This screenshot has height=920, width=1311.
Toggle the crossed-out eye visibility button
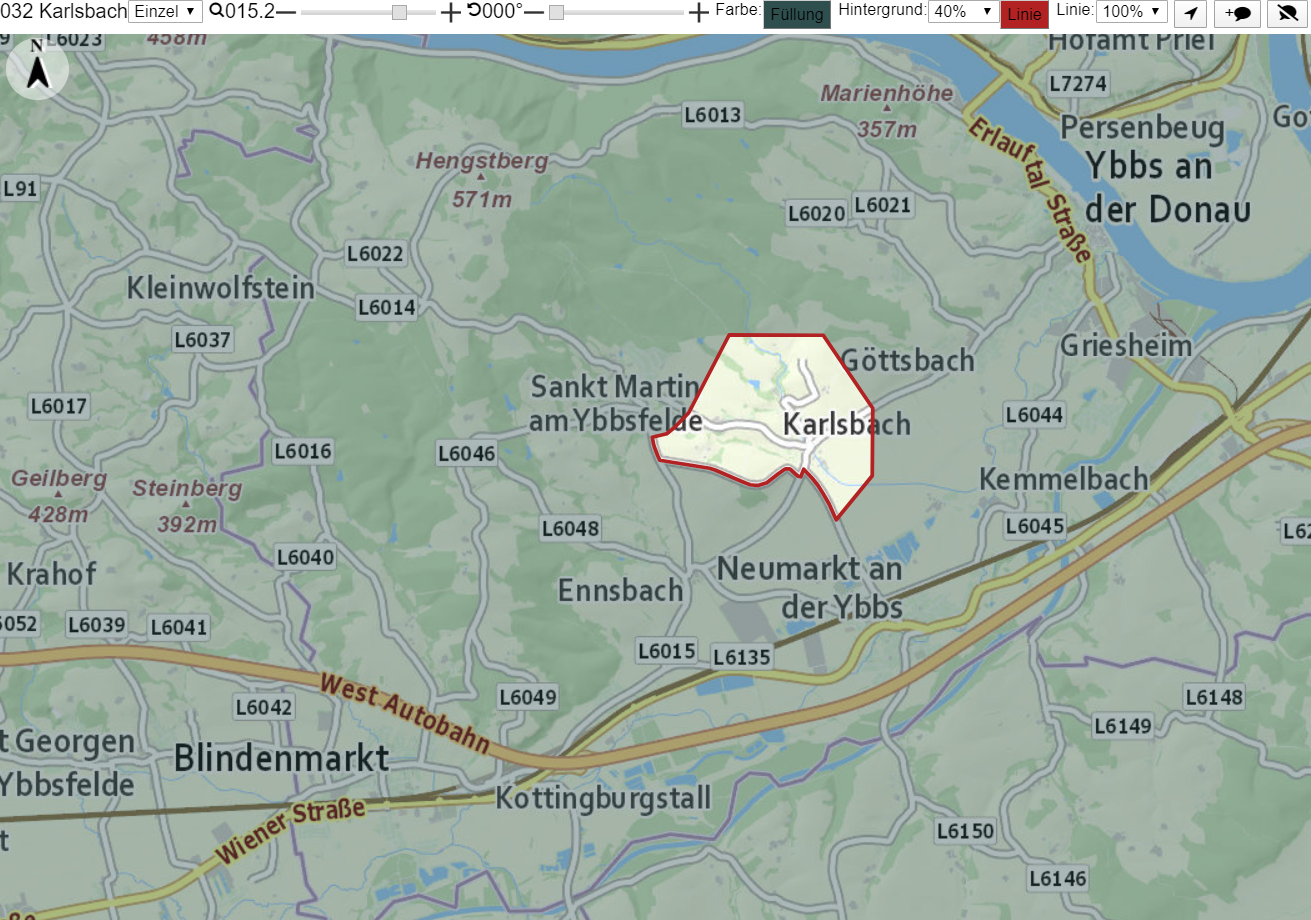pos(1289,13)
